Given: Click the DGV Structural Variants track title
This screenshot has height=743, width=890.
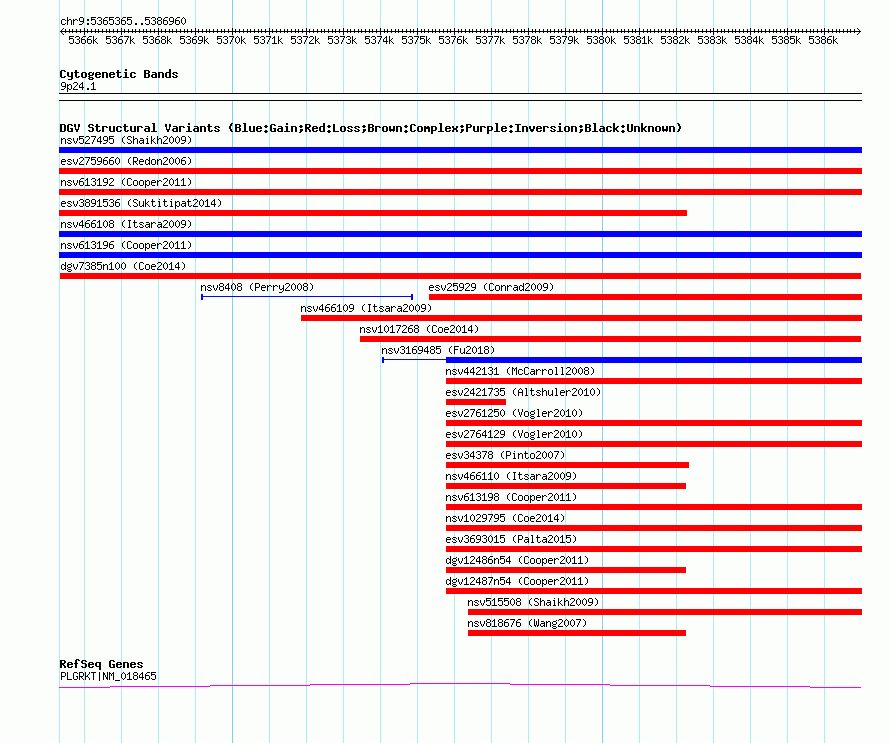Looking at the screenshot, I should point(370,128).
